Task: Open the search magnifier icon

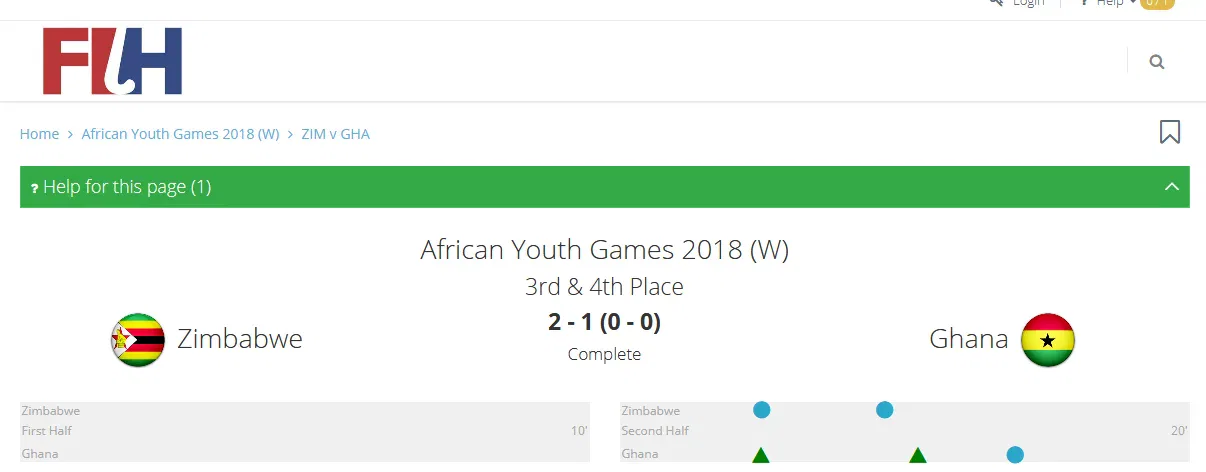Action: 1157,62
